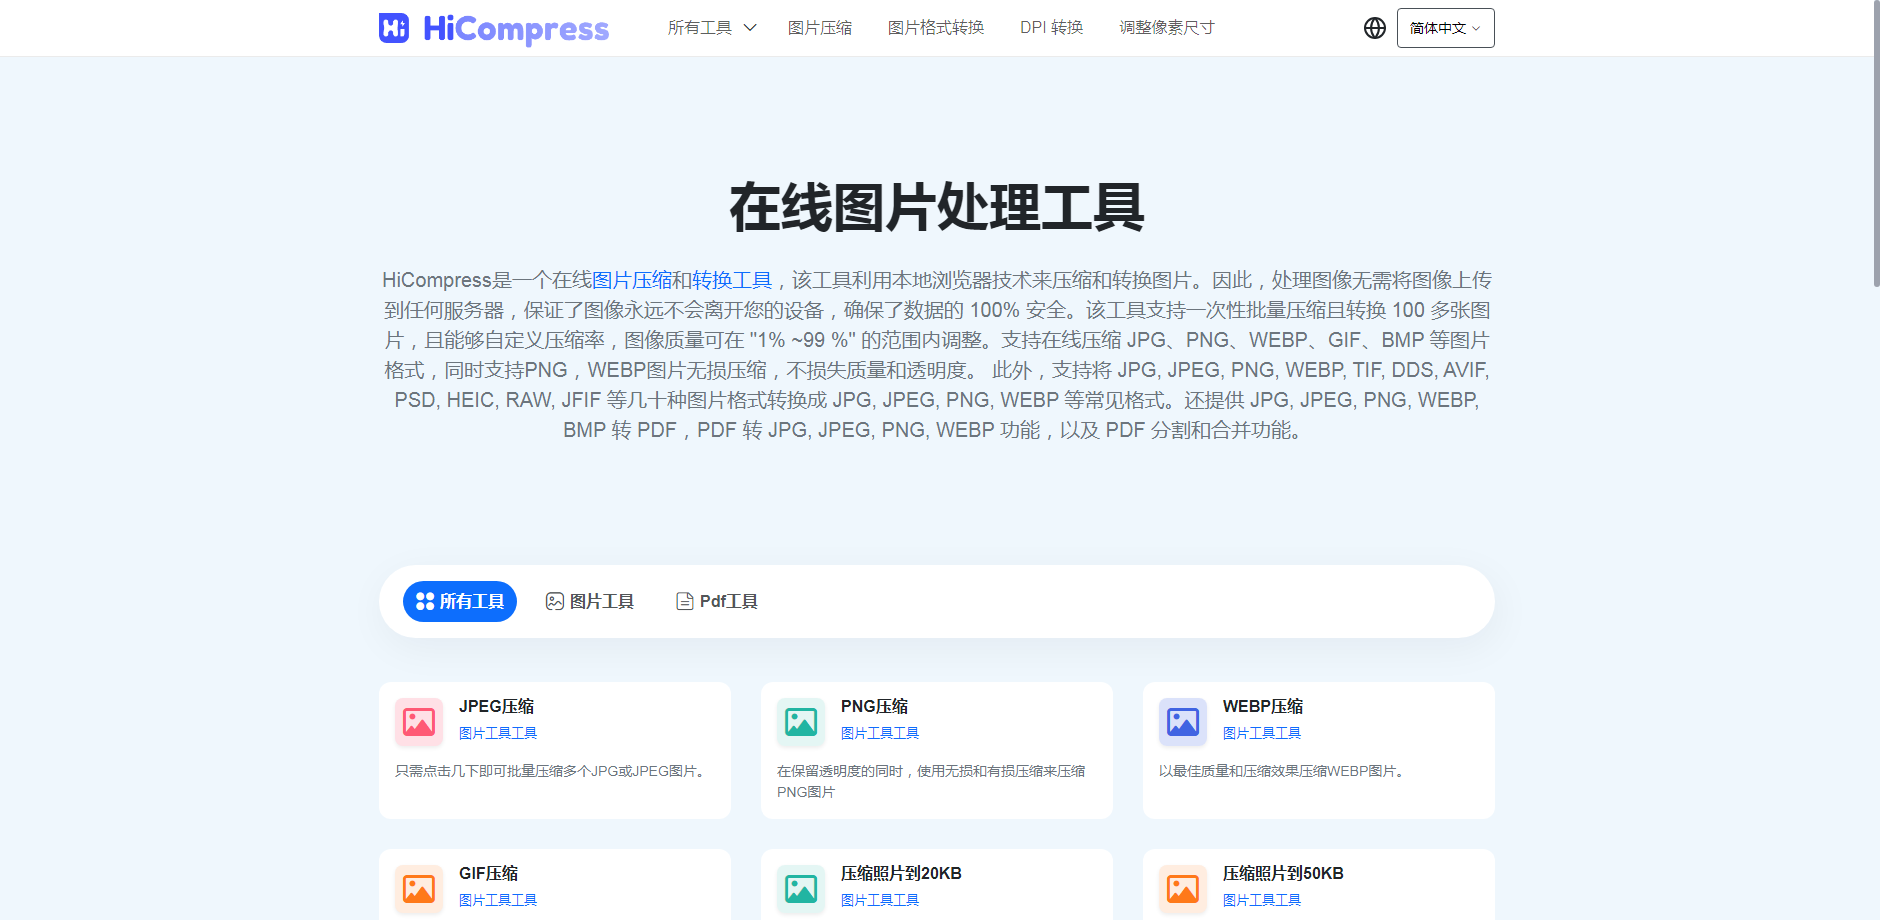Viewport: 1880px width, 920px height.
Task: Click description '以最佳质量和压缩效果压缩WEBP图片。'
Action: [x=1284, y=771]
